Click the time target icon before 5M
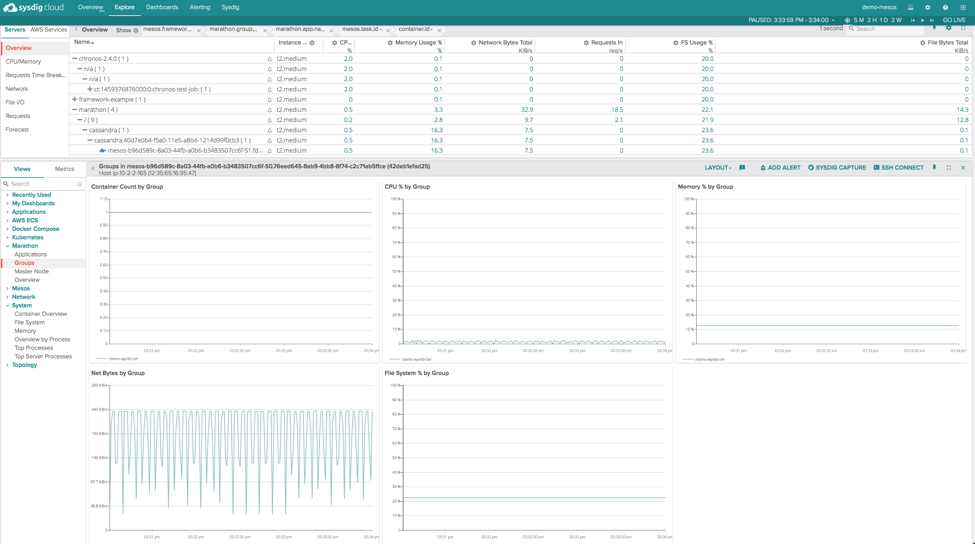 coord(847,20)
